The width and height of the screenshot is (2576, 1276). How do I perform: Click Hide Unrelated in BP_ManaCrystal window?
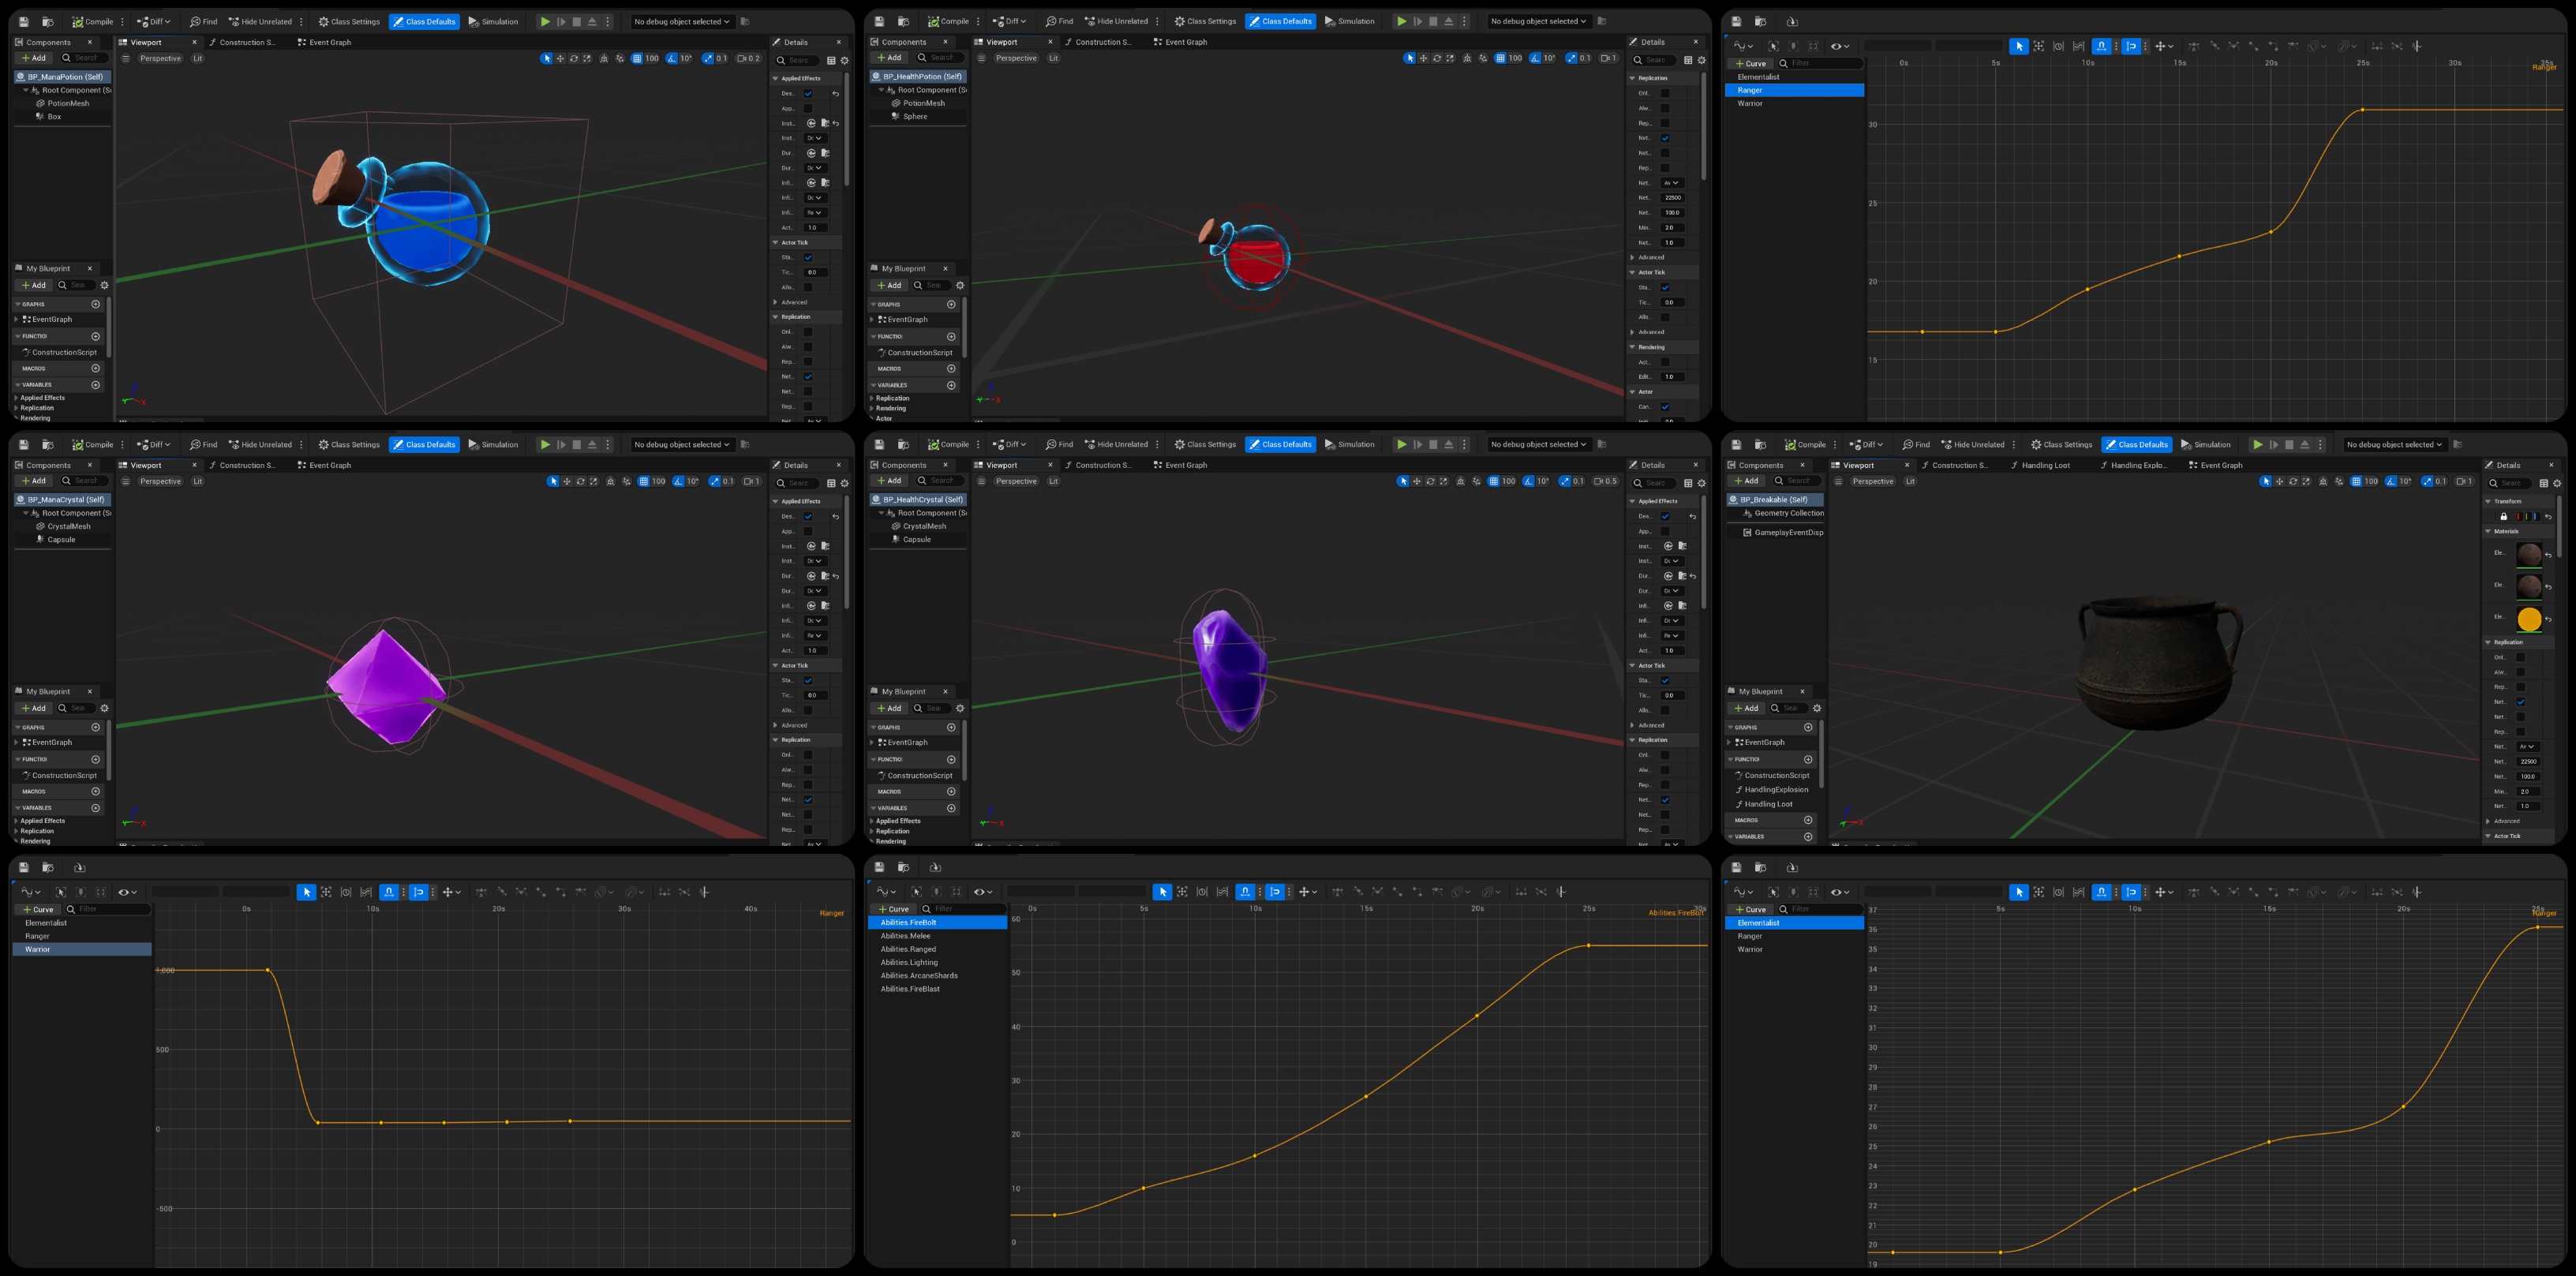[260, 444]
